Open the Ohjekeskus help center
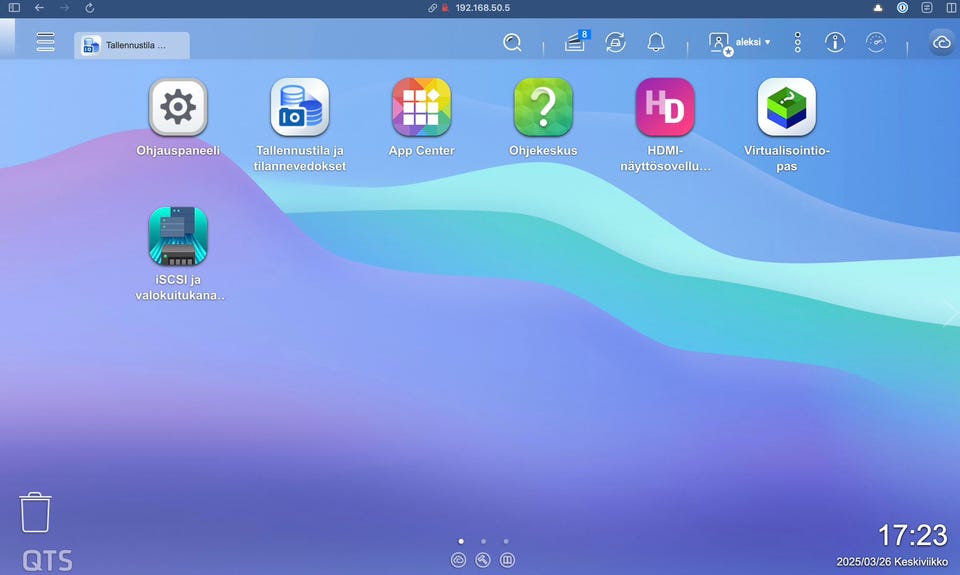The width and height of the screenshot is (960, 575). click(x=543, y=107)
